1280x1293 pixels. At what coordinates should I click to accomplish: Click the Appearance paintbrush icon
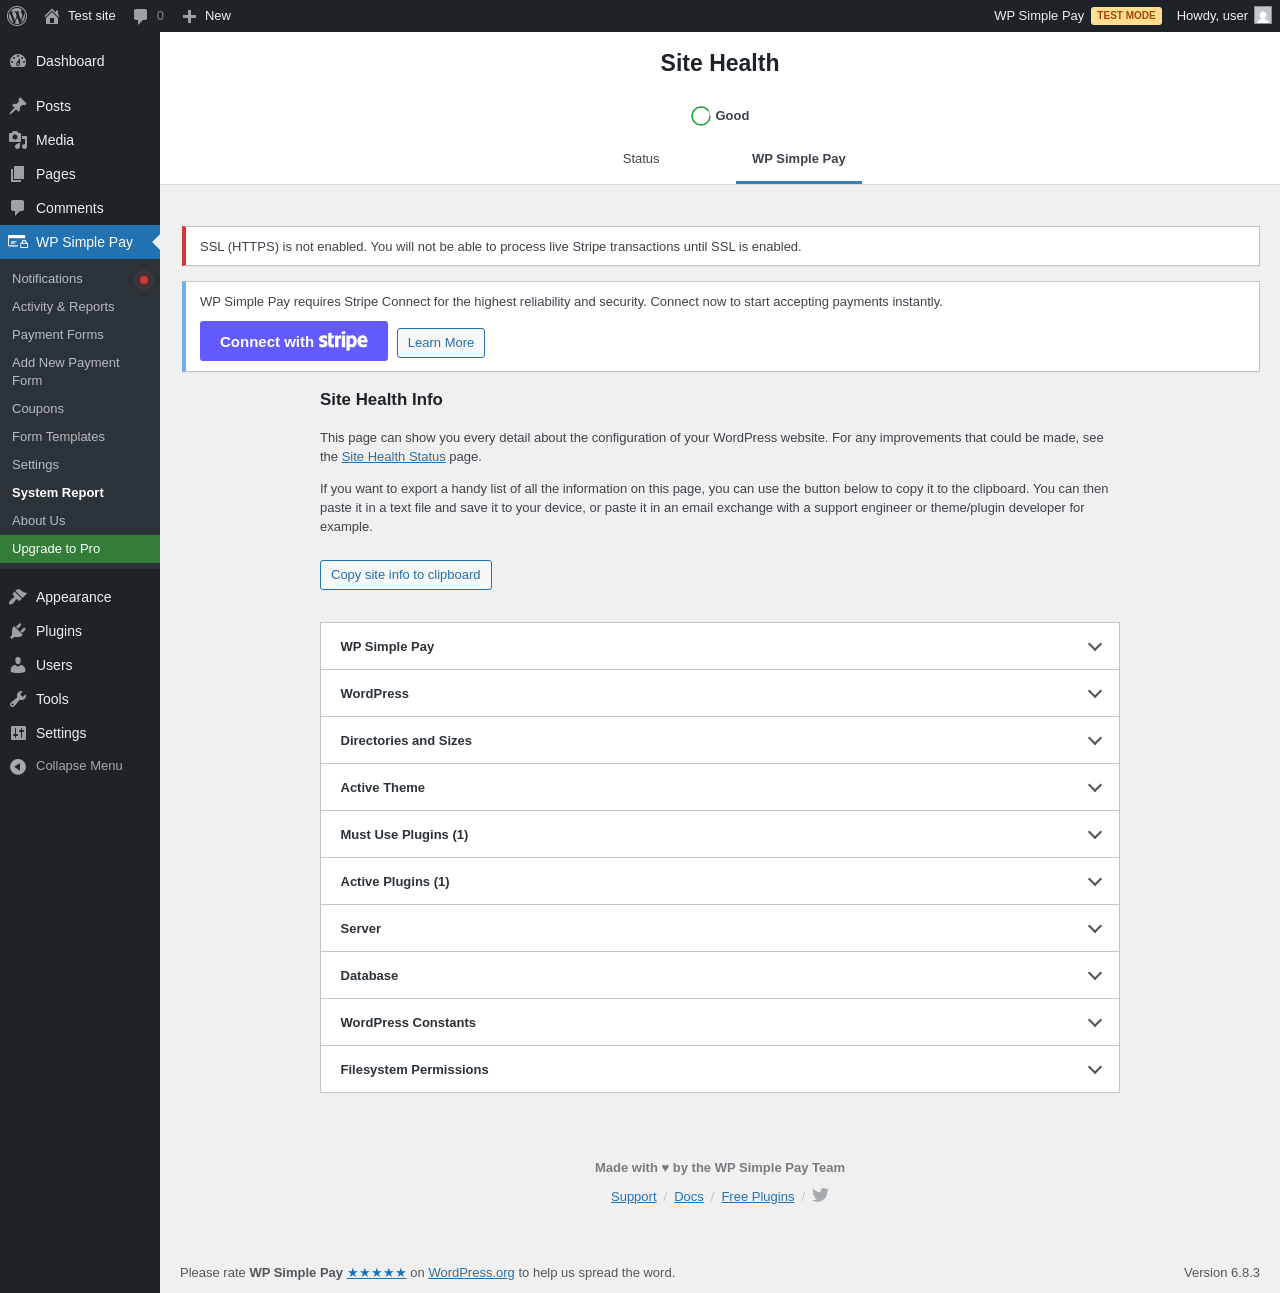(18, 597)
